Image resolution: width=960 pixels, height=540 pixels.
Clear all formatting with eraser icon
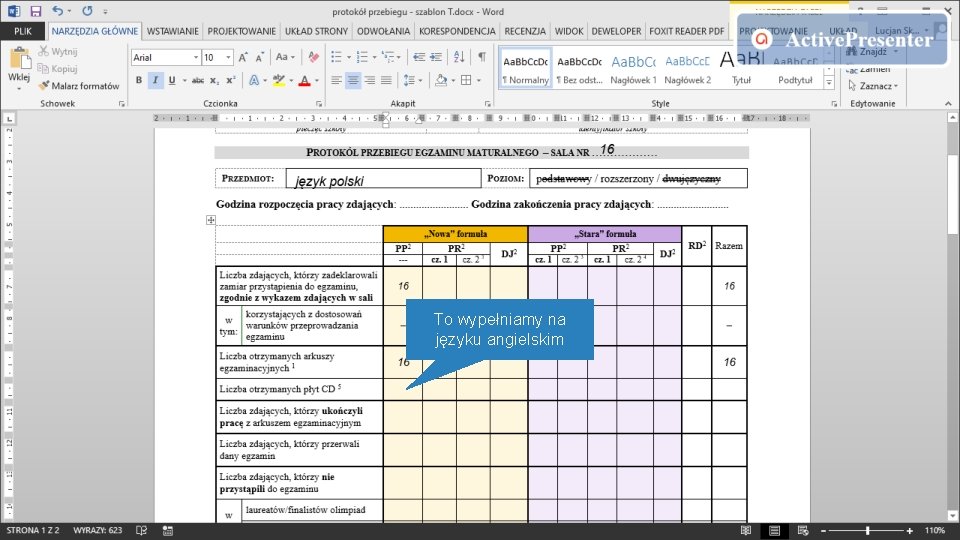[313, 57]
